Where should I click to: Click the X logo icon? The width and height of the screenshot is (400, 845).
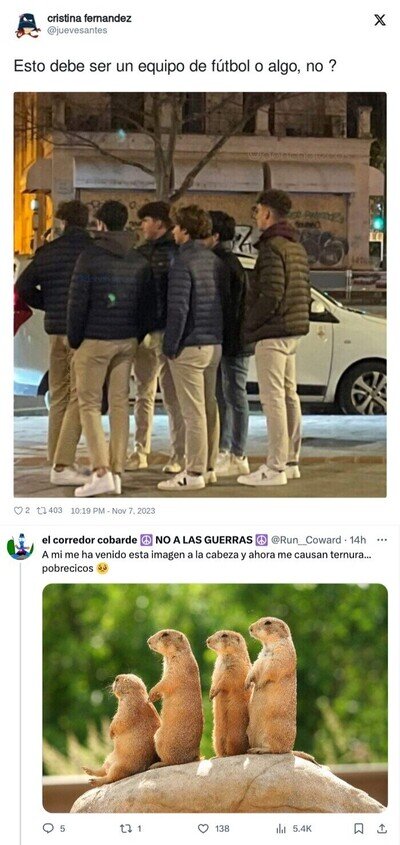[x=380, y=20]
